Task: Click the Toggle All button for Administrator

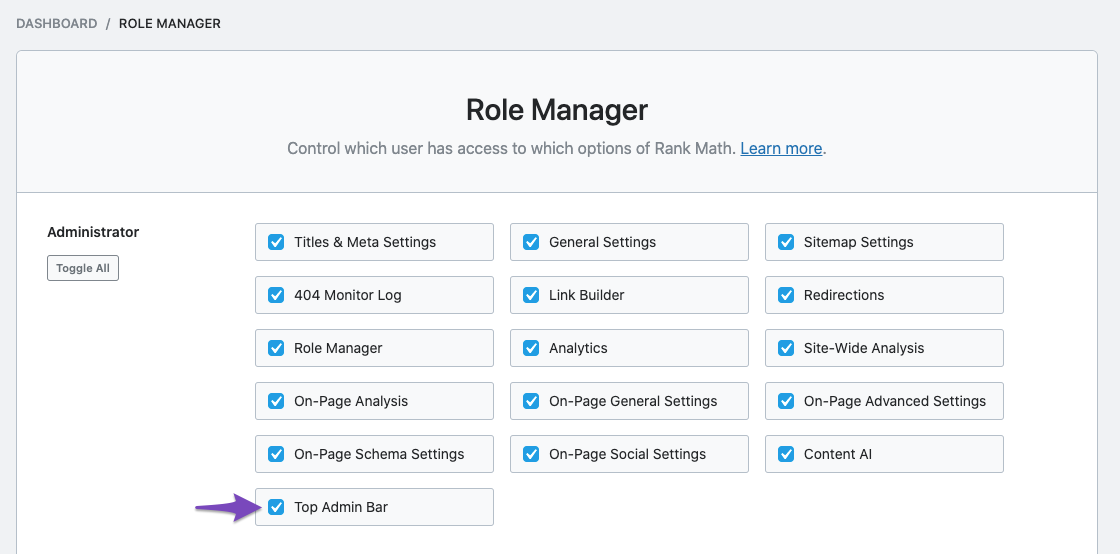Action: pos(83,268)
